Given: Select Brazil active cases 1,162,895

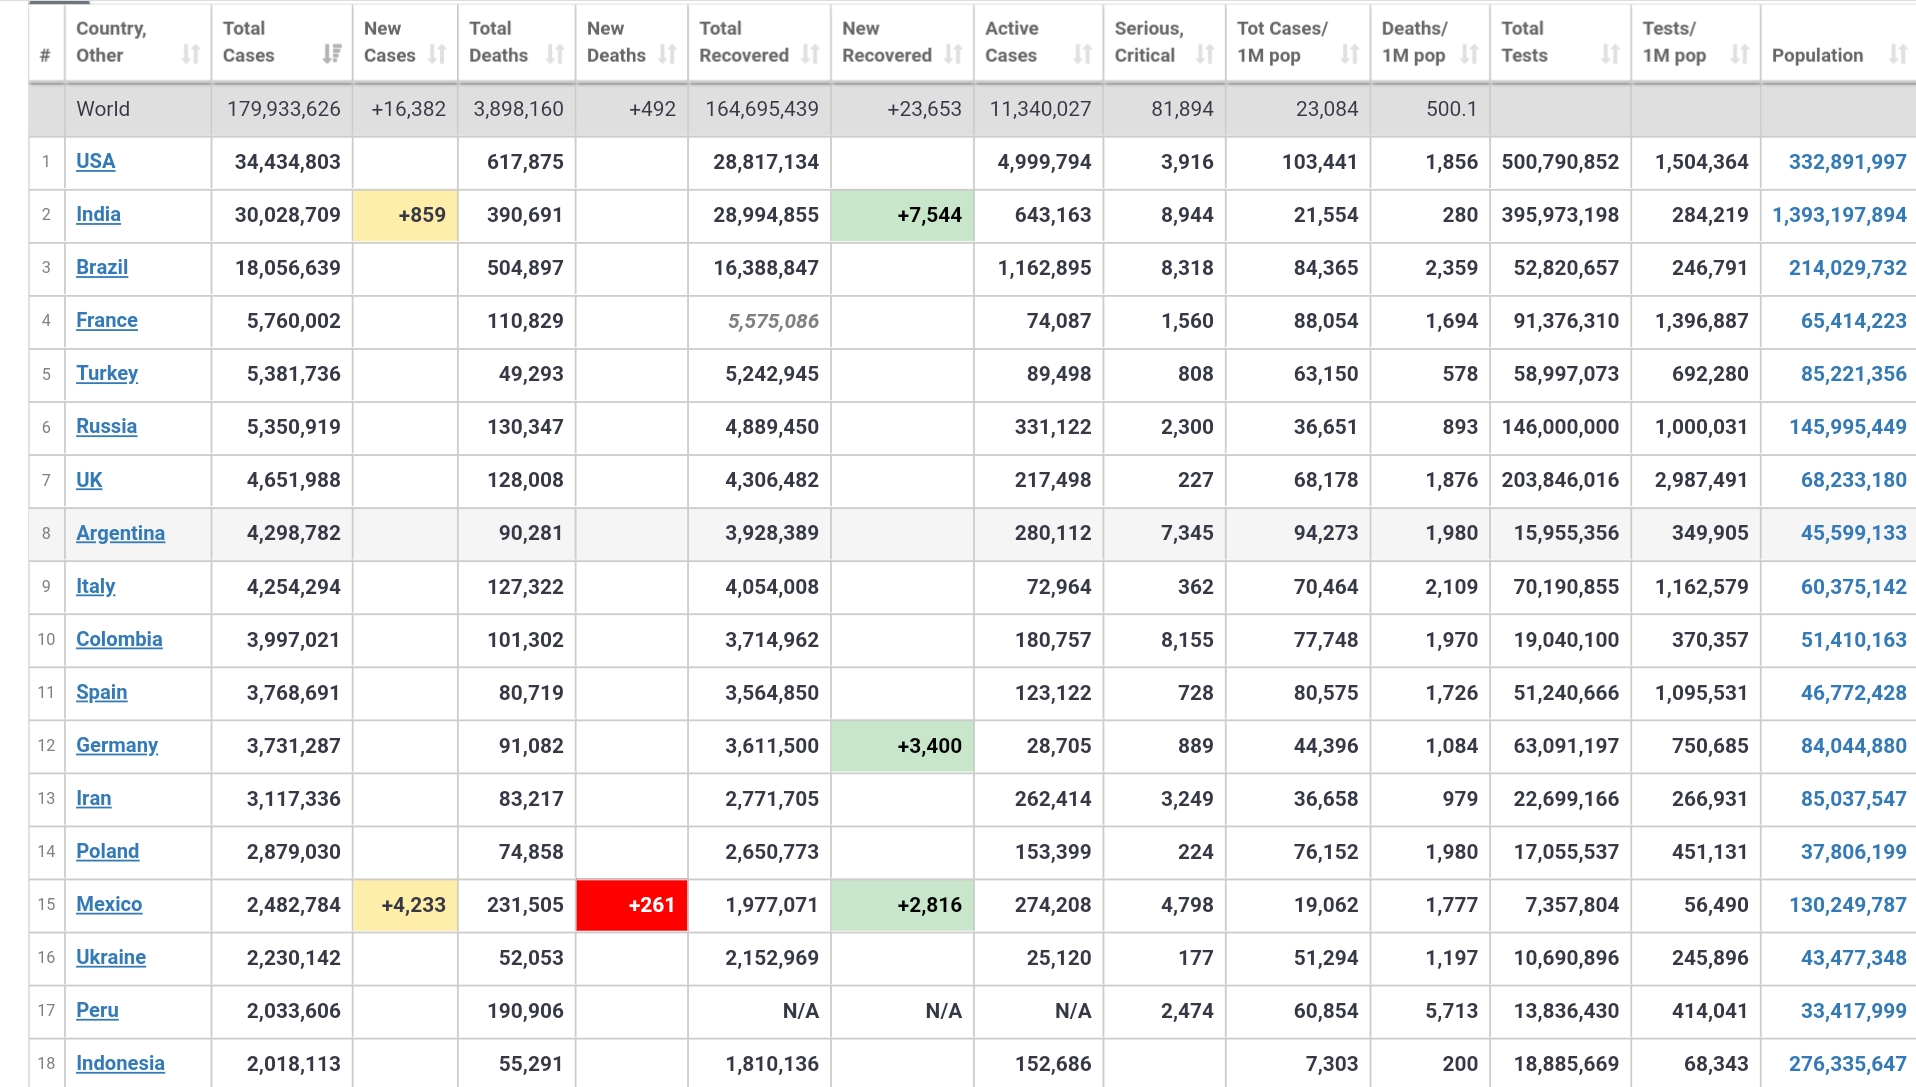Looking at the screenshot, I should (1044, 267).
